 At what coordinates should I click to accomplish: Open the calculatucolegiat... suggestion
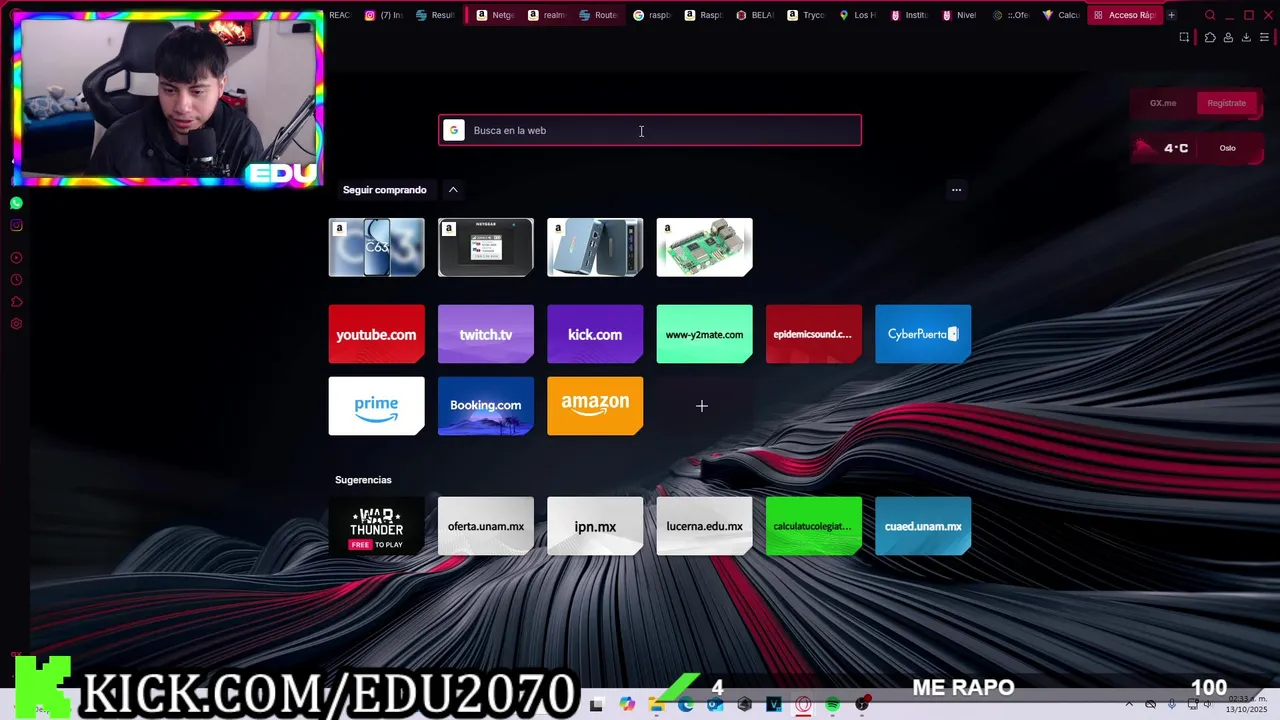coord(813,526)
